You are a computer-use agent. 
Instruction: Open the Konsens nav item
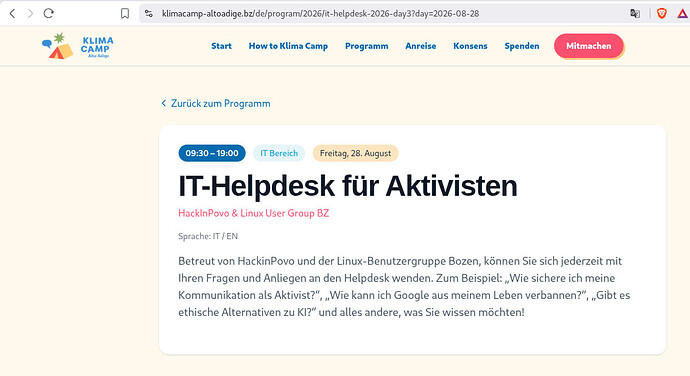[x=470, y=46]
